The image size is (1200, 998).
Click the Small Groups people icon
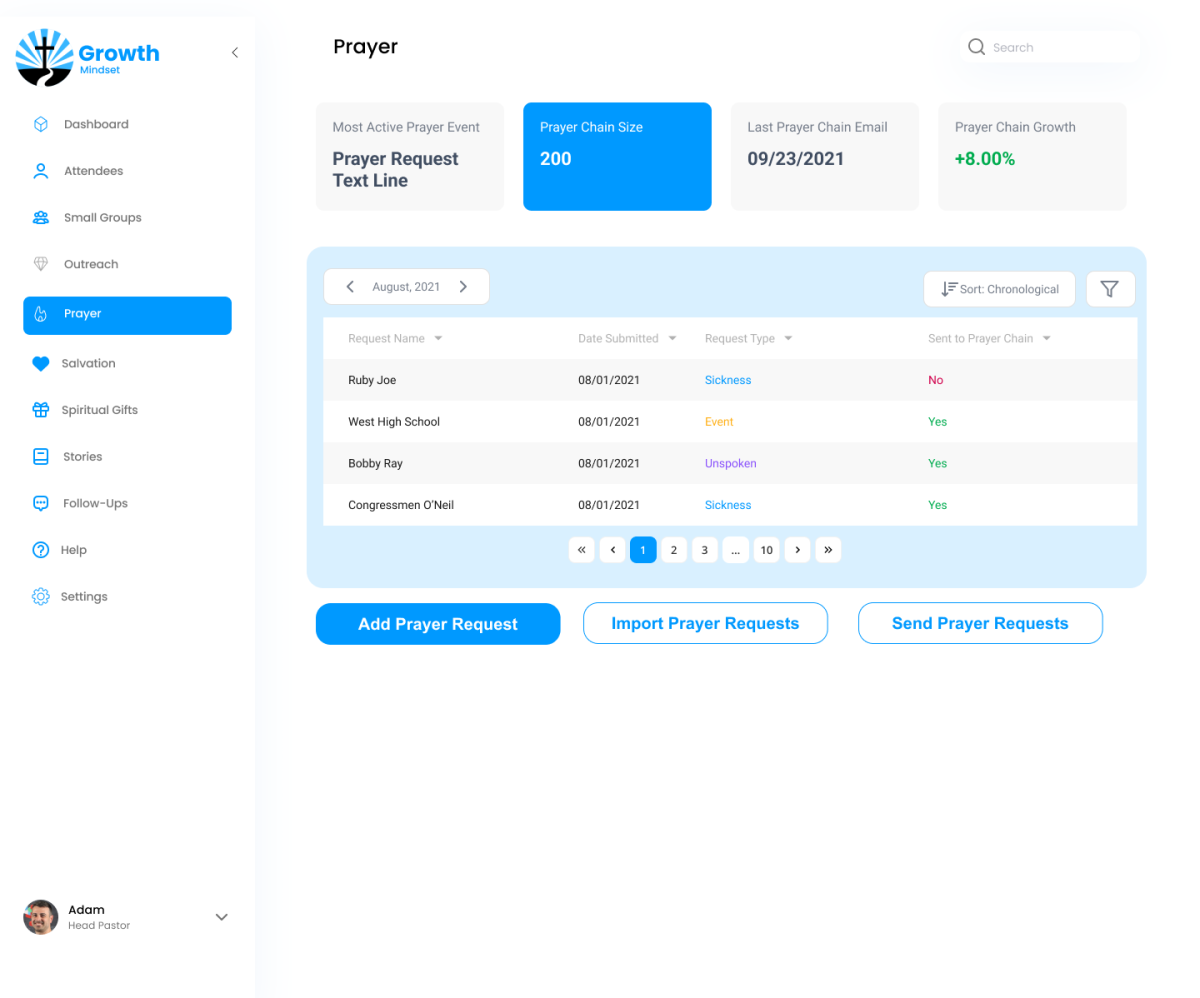pyautogui.click(x=41, y=218)
